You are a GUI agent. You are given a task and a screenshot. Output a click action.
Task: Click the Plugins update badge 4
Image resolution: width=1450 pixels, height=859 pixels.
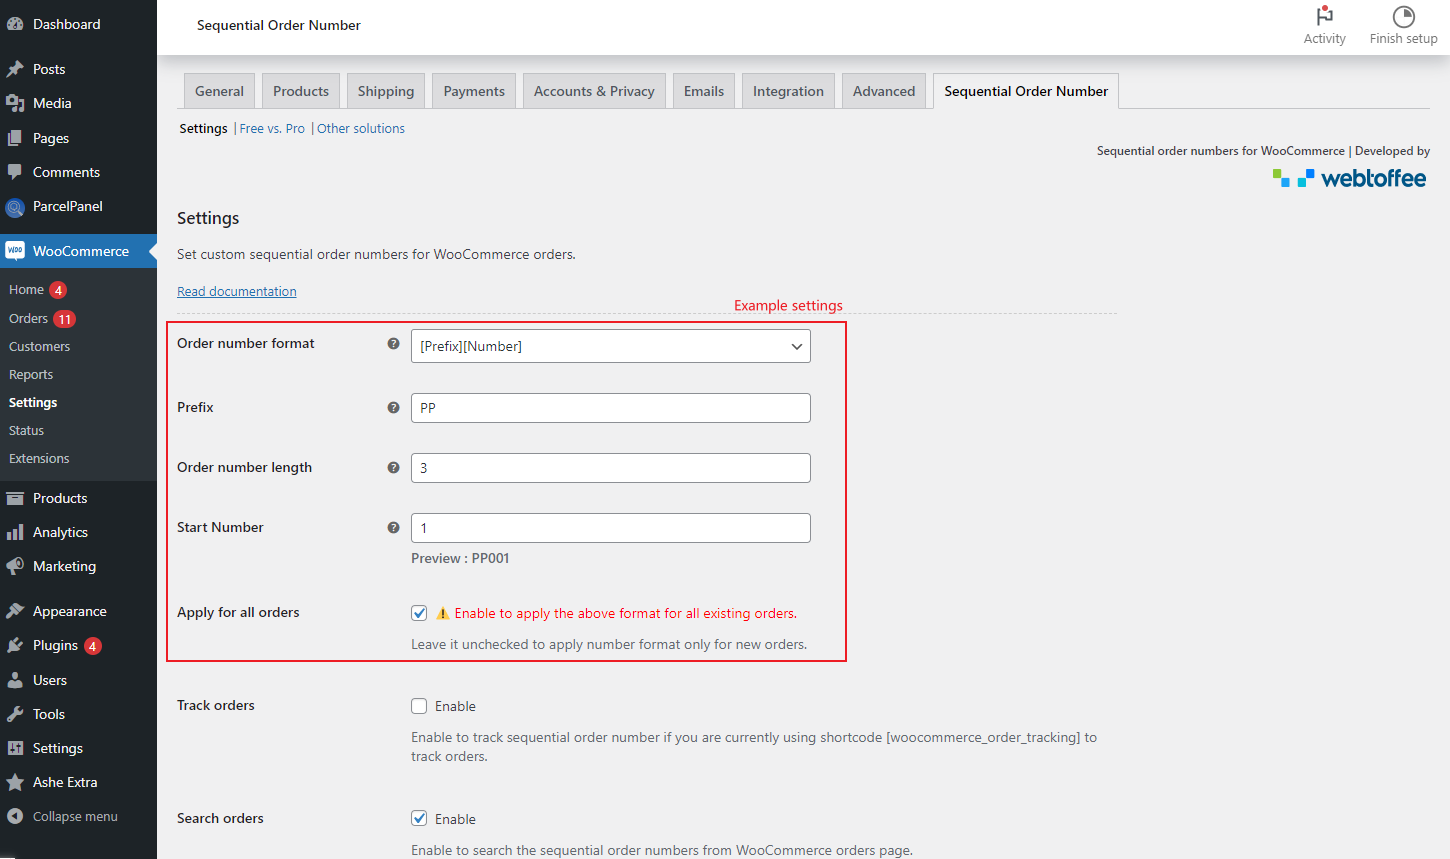point(92,646)
